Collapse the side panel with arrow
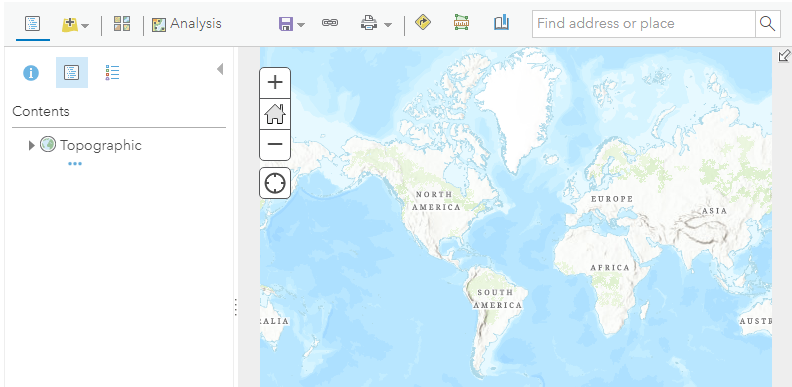Viewport: 792px width, 387px height. (220, 69)
